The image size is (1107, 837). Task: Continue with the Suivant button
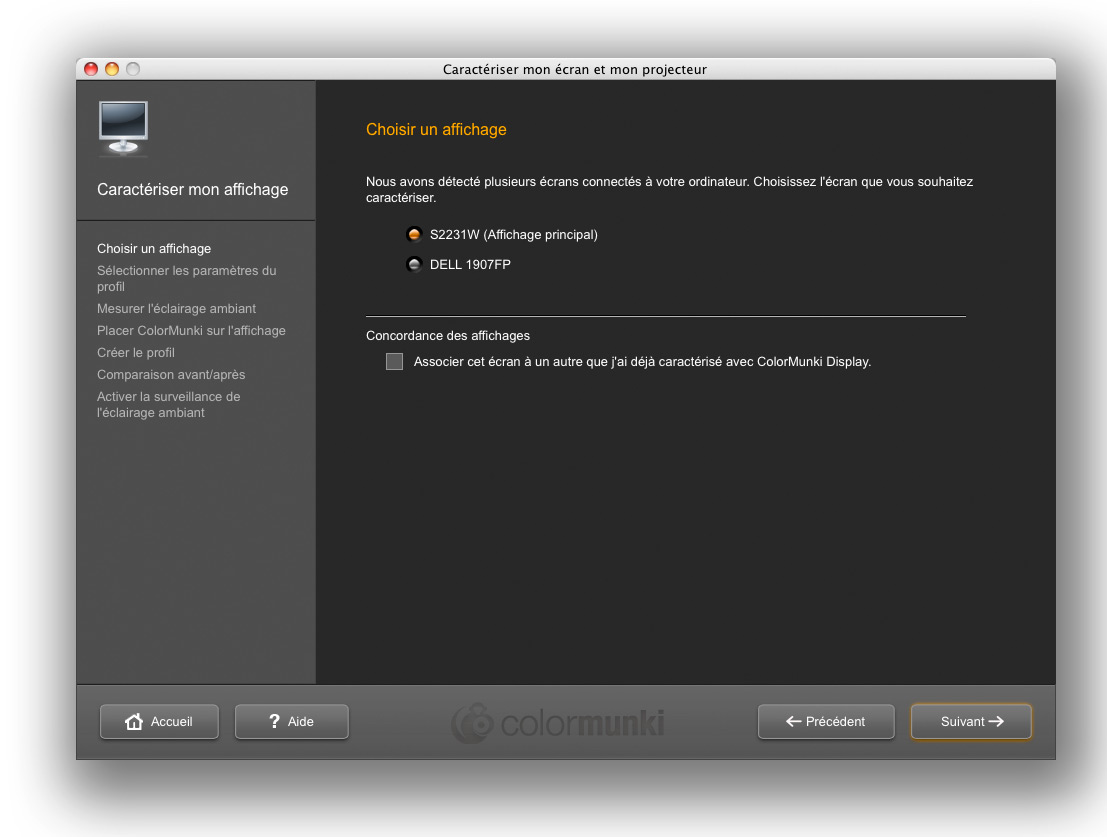971,721
